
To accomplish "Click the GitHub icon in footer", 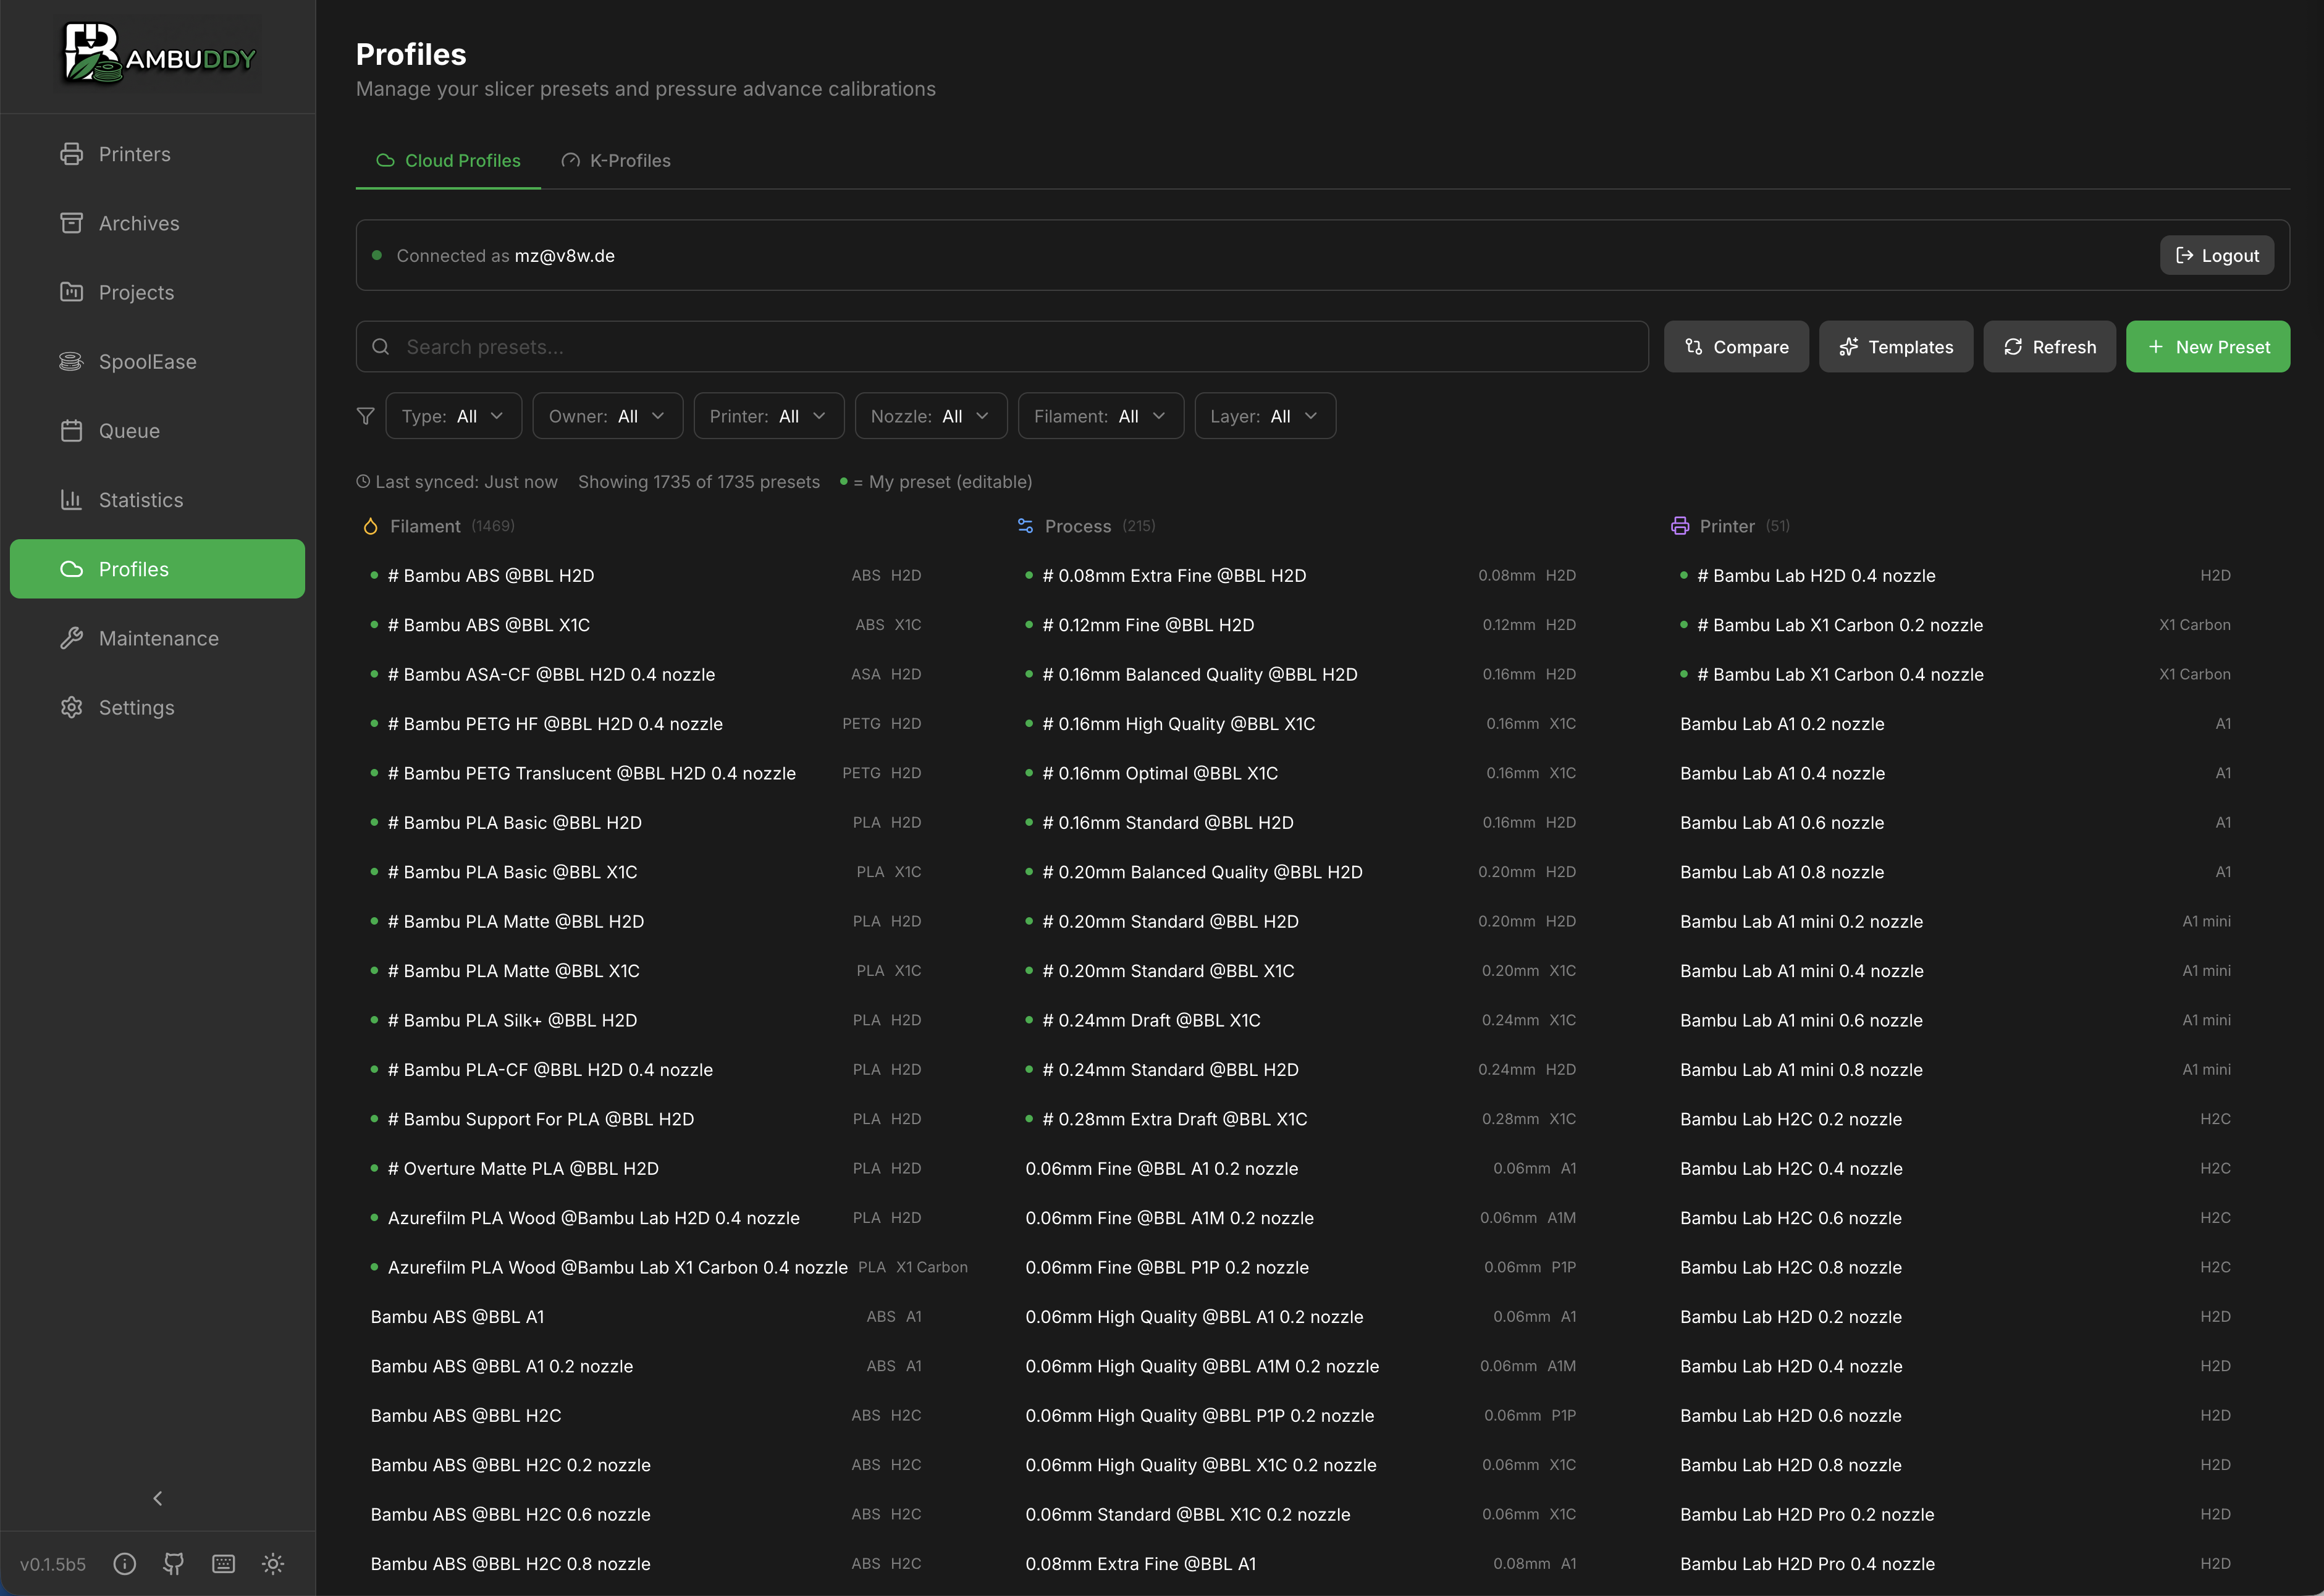I will click(174, 1563).
